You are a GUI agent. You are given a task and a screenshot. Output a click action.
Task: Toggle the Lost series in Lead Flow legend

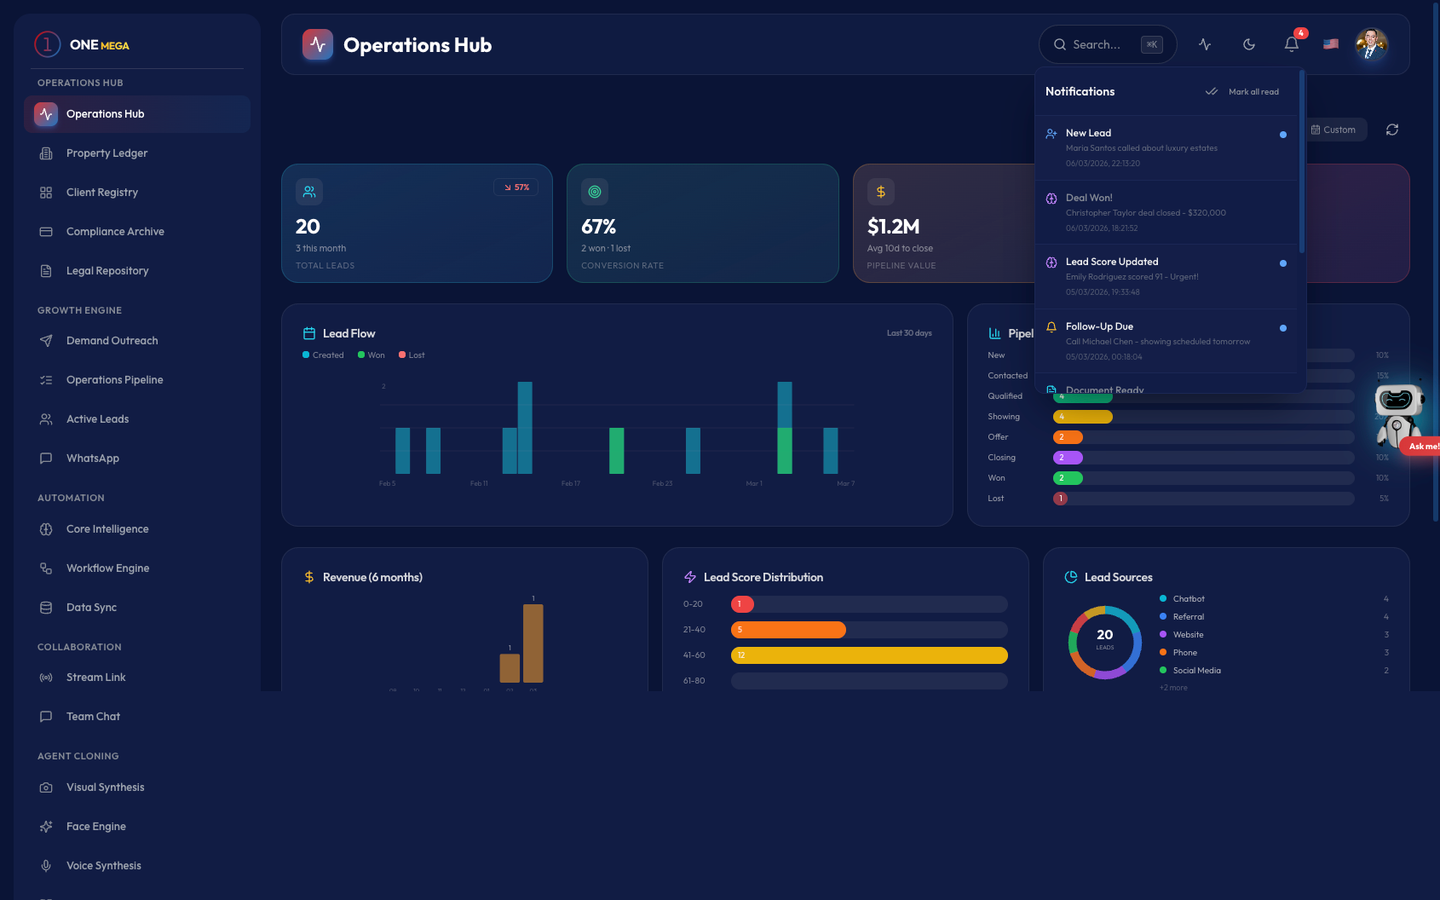(412, 355)
